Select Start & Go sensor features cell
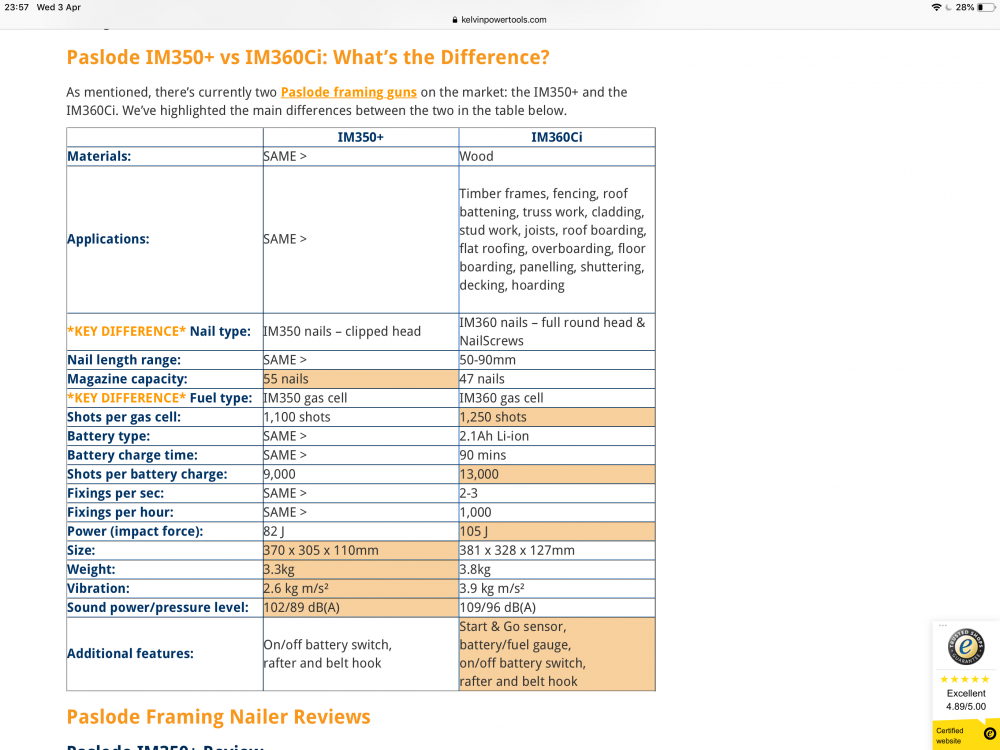The image size is (1000, 750). (557, 654)
